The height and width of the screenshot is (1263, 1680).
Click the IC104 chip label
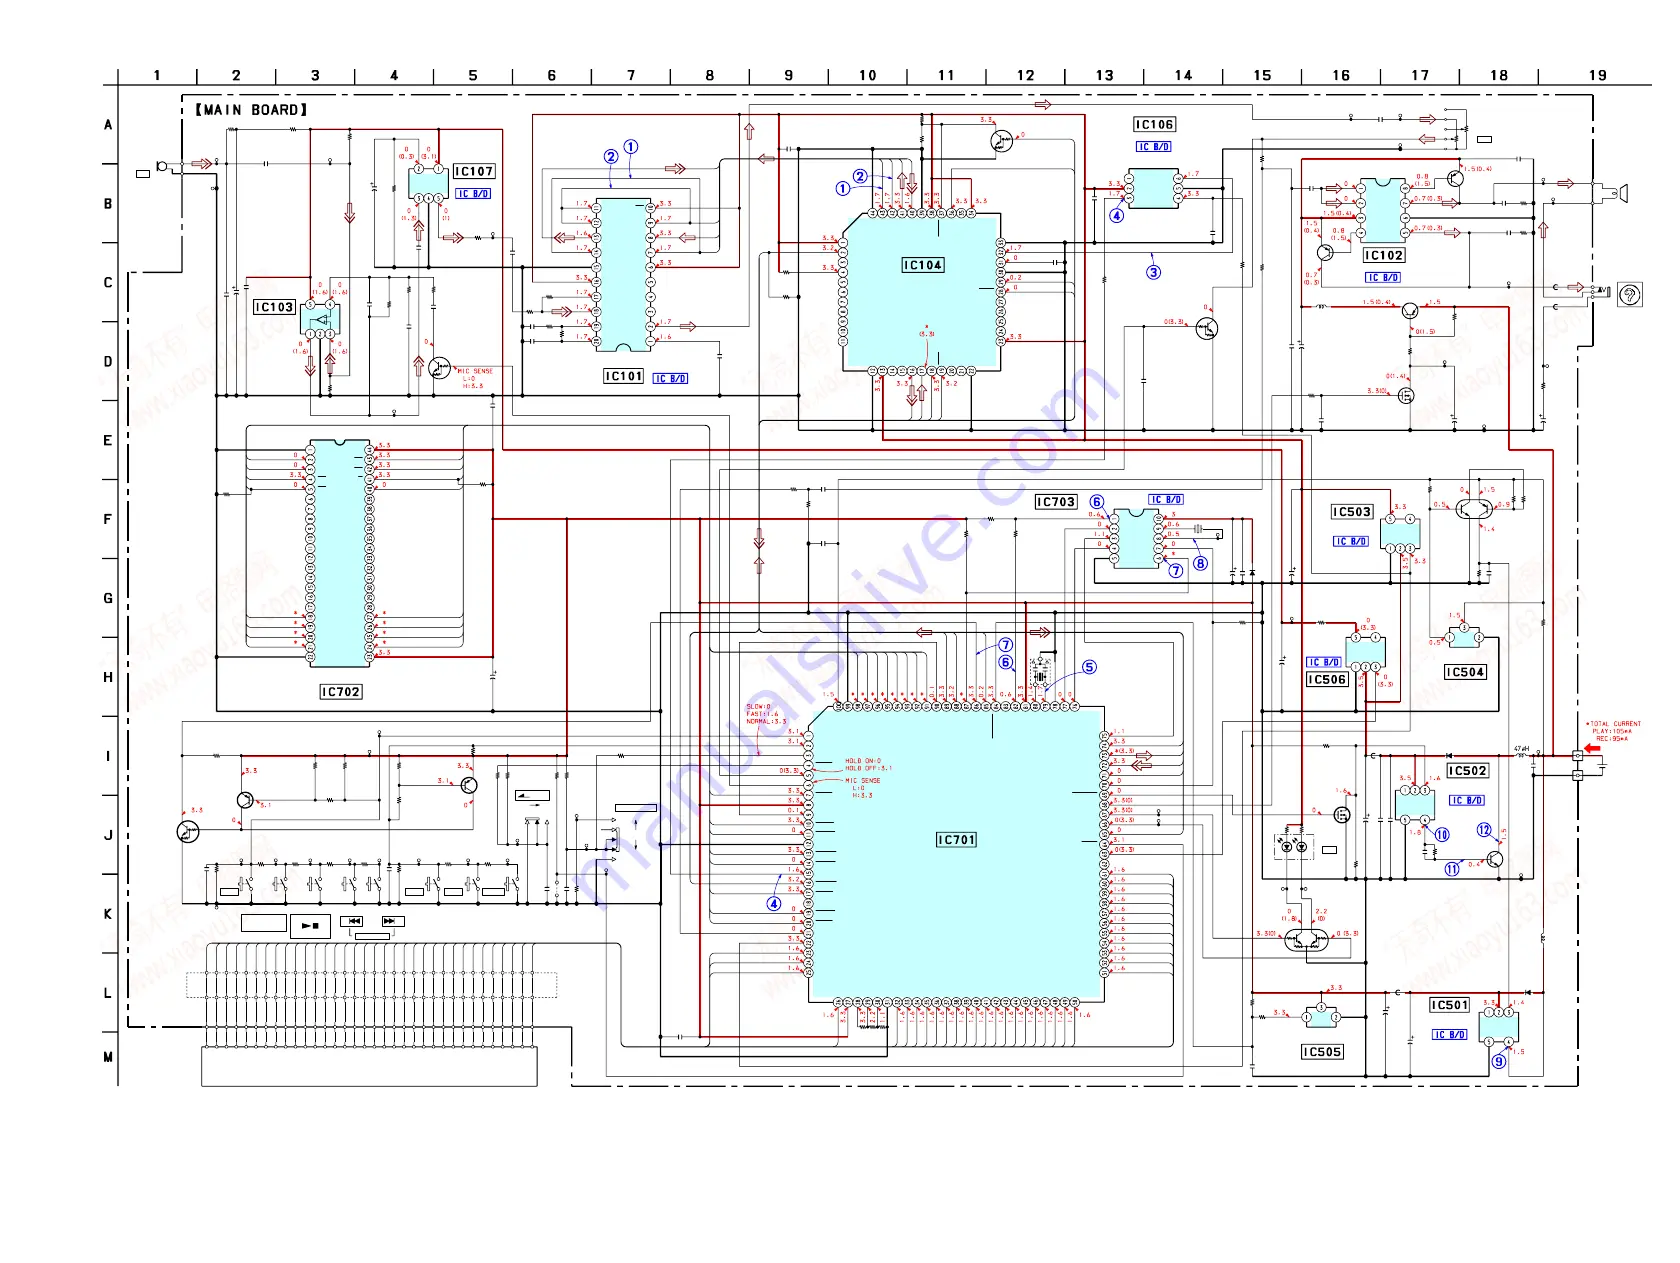(923, 265)
